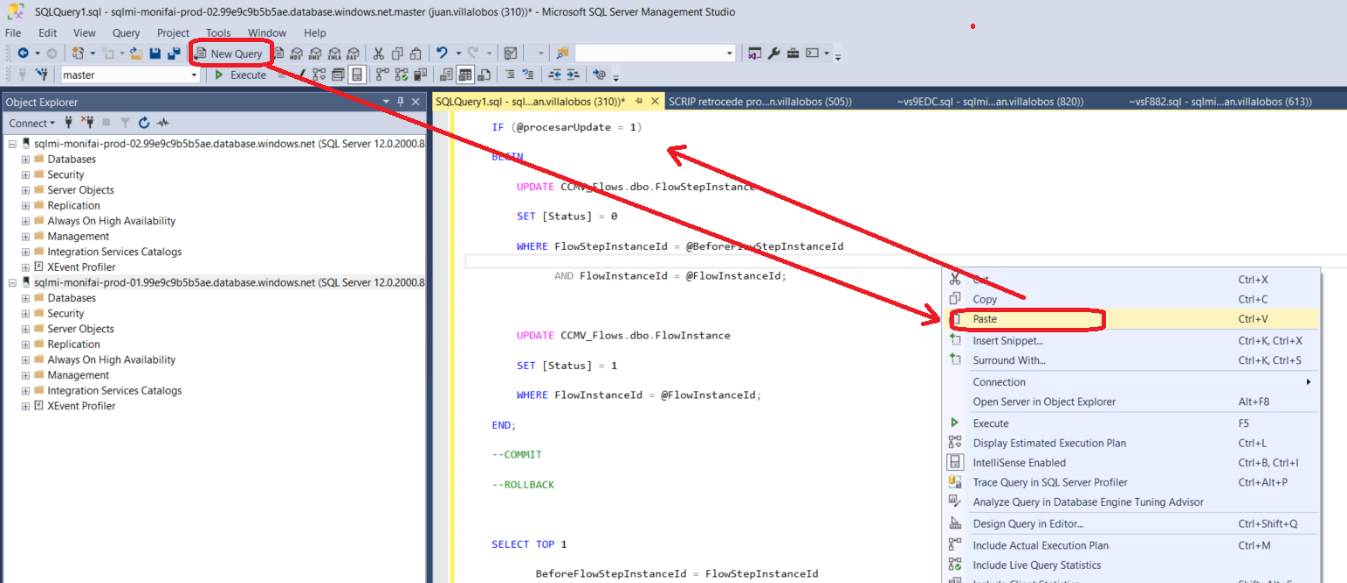The image size is (1347, 583).
Task: Switch to the ~vs9EDC.sql tab
Action: pos(990,102)
